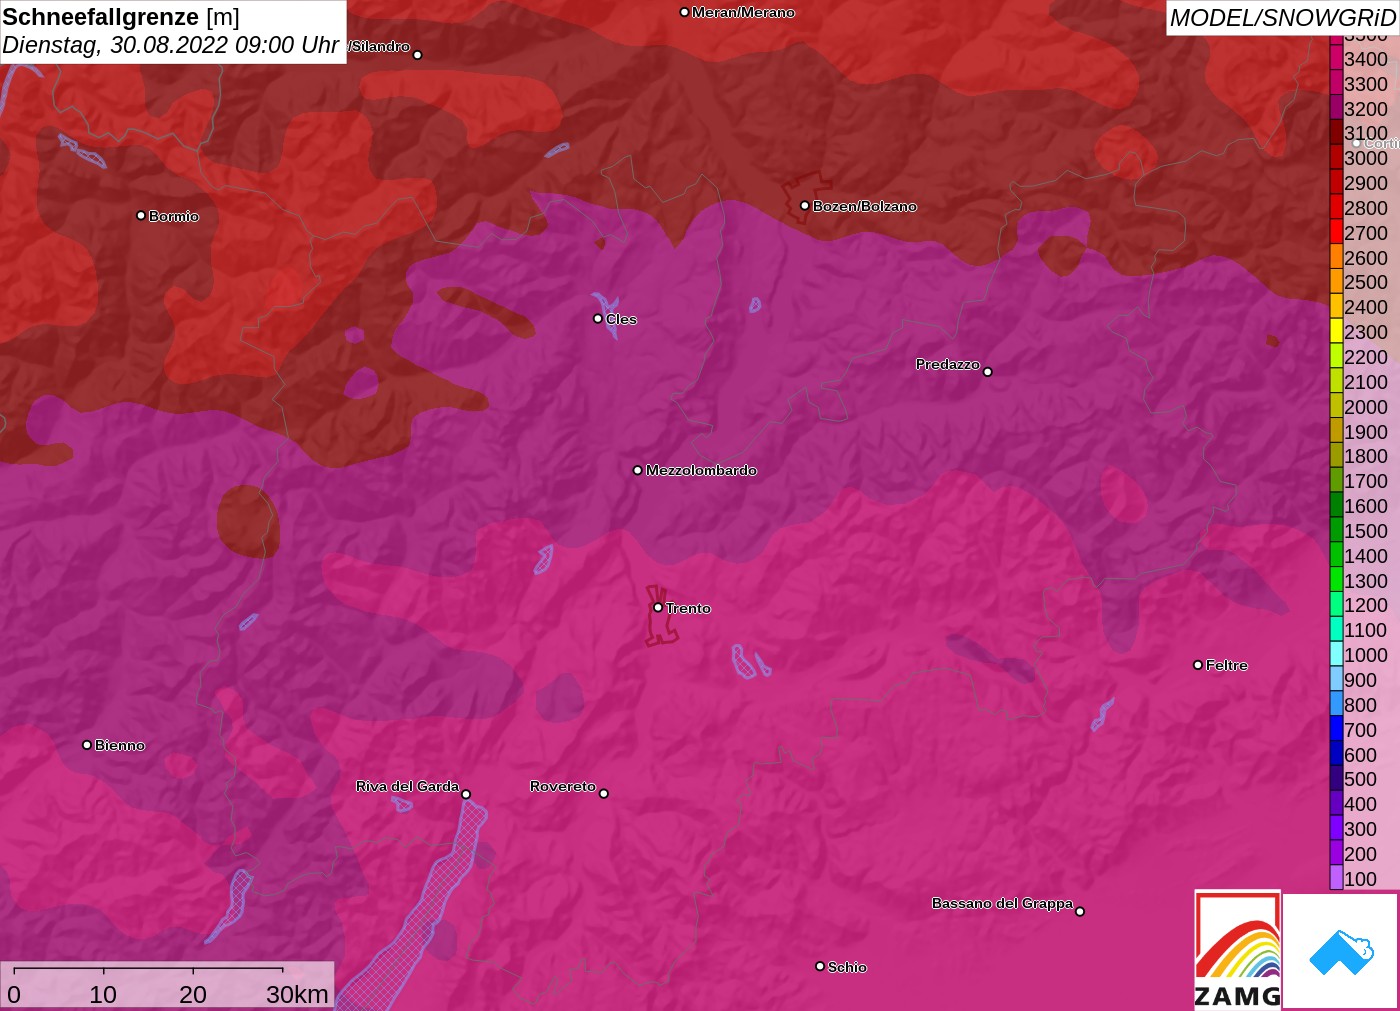Screen dimensions: 1400x1011
Task: Click the 10 tick on scale bar
Action: (103, 994)
